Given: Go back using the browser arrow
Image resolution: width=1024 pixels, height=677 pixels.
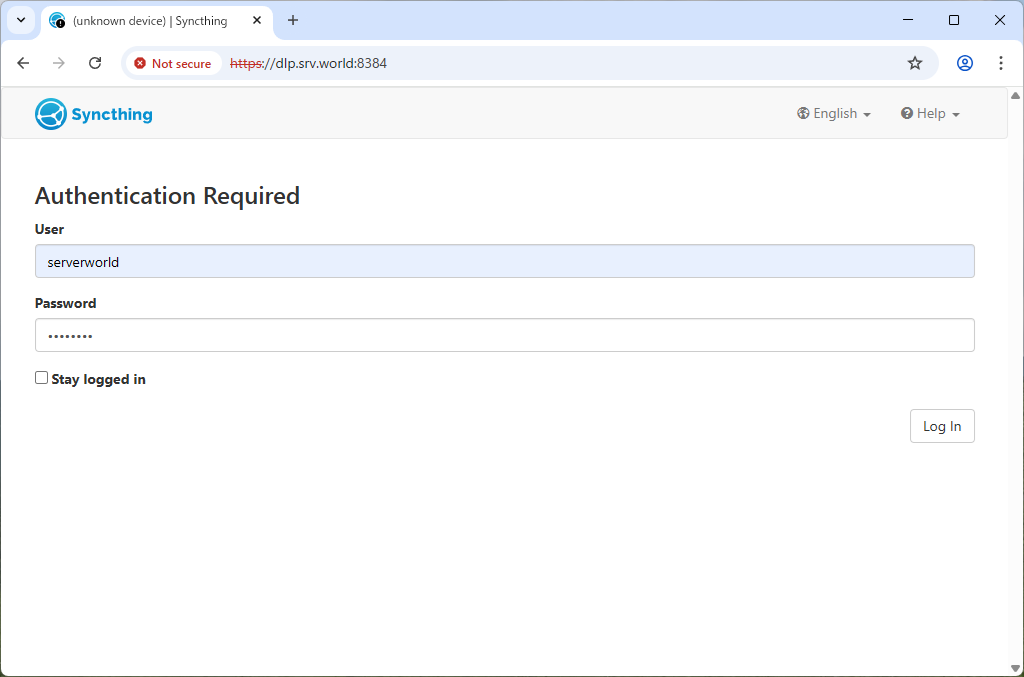Looking at the screenshot, I should coord(23,63).
